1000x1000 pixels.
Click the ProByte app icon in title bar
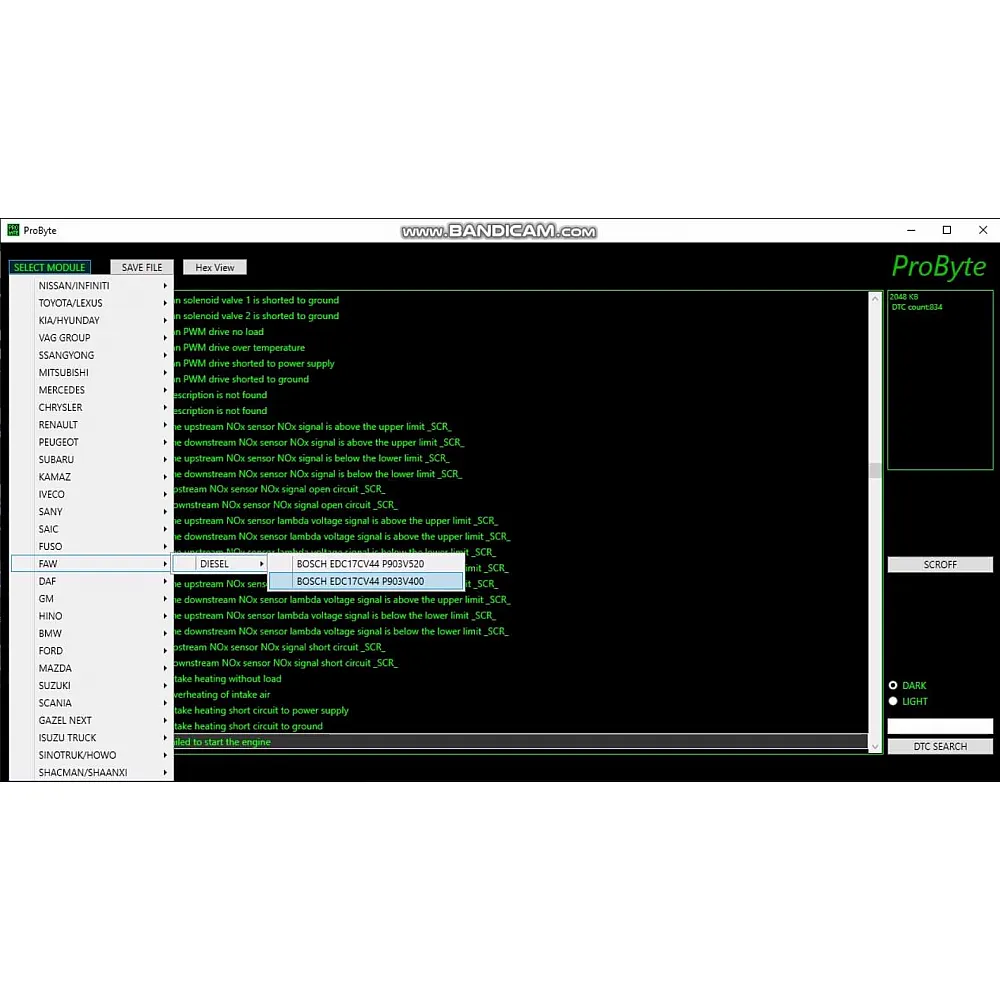click(13, 230)
